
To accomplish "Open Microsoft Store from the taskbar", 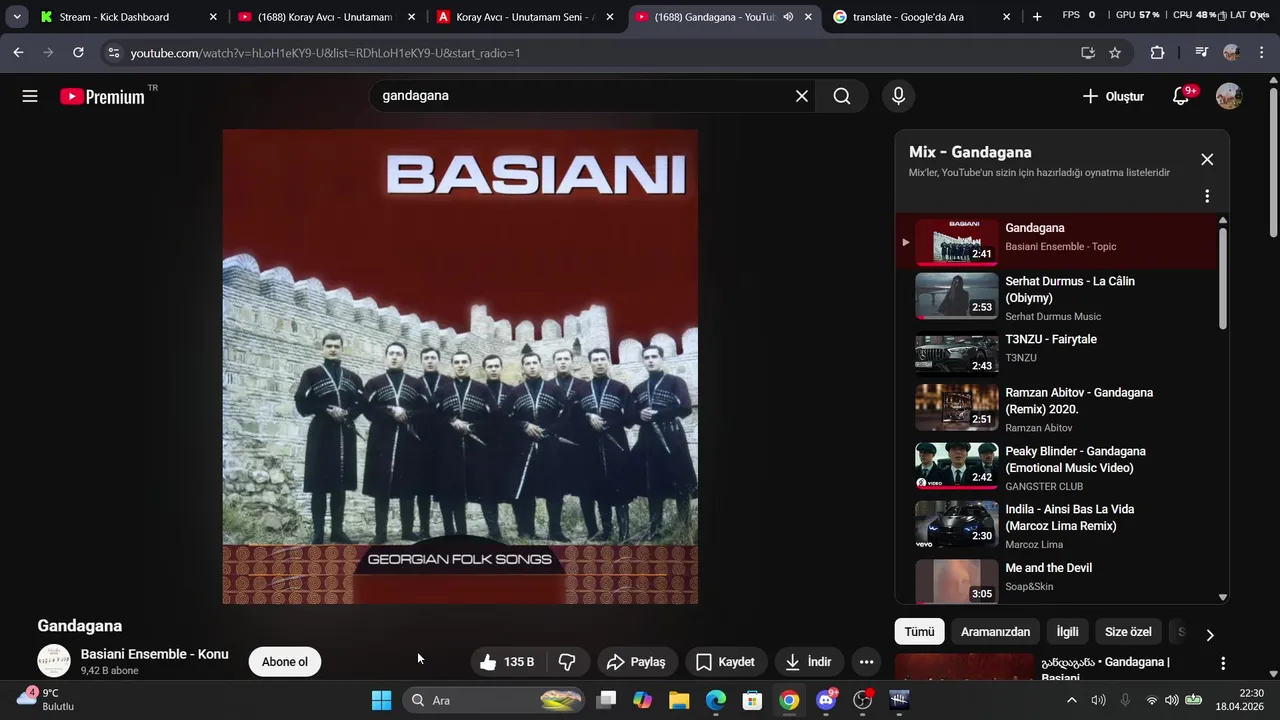I will click(752, 700).
